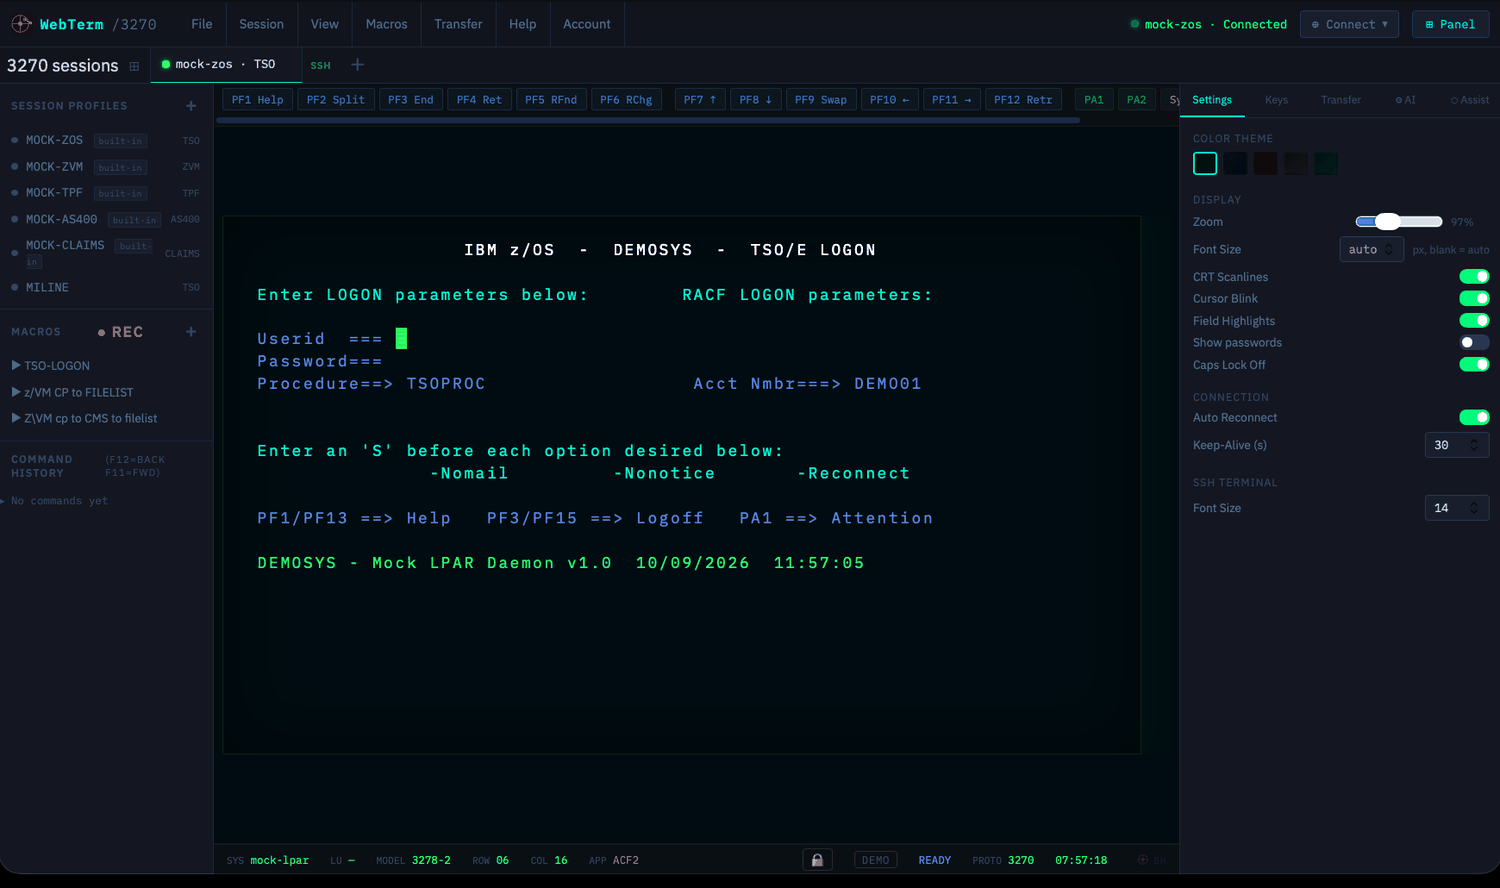Open the Help menu
Image resolution: width=1500 pixels, height=888 pixels.
point(522,24)
